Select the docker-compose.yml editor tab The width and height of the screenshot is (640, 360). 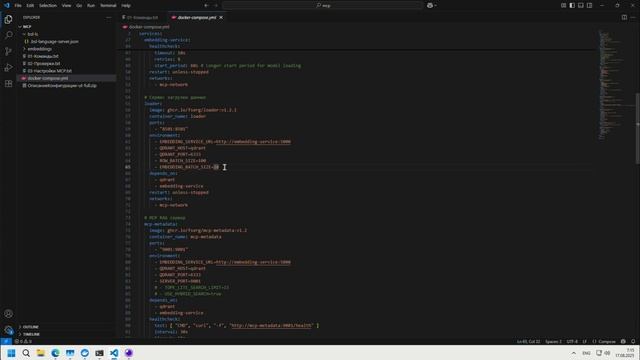coord(197,18)
